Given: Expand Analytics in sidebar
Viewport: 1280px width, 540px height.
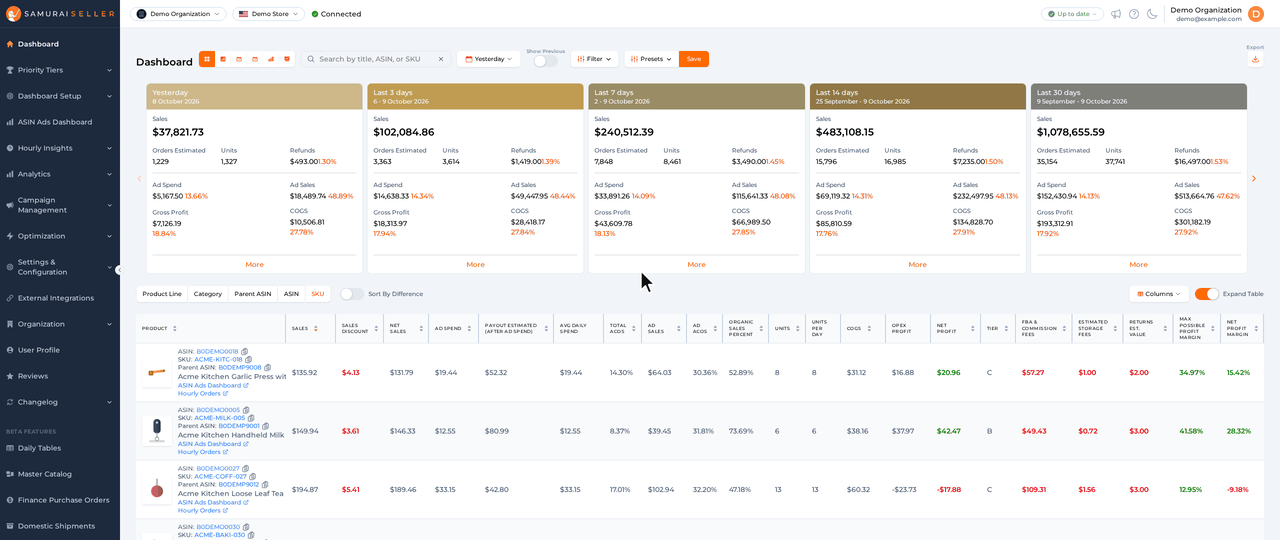Looking at the screenshot, I should 60,174.
